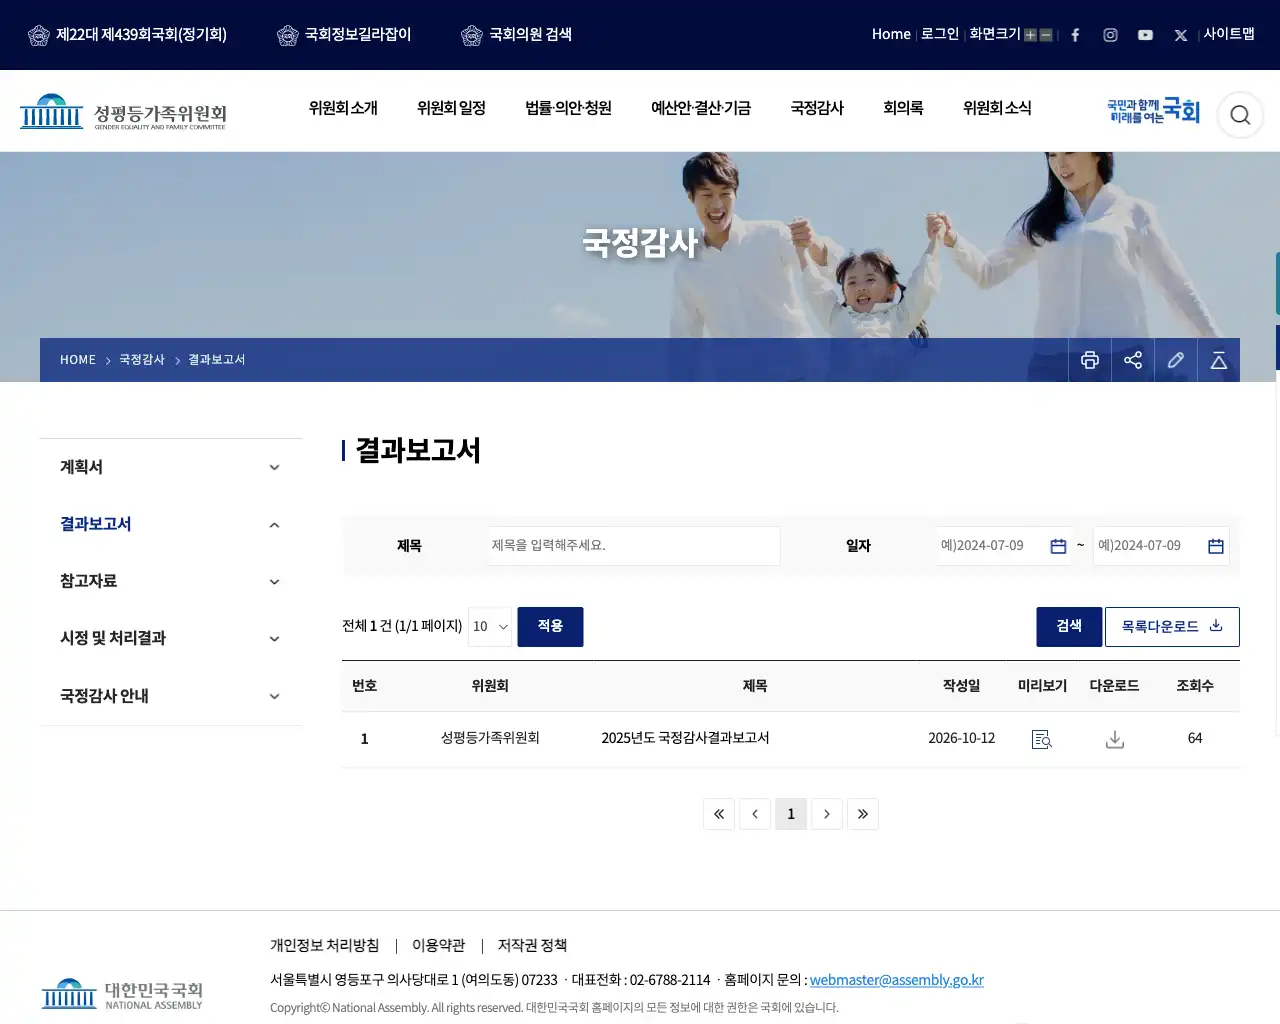Go to next page arrow
The width and height of the screenshot is (1280, 1024).
827,814
